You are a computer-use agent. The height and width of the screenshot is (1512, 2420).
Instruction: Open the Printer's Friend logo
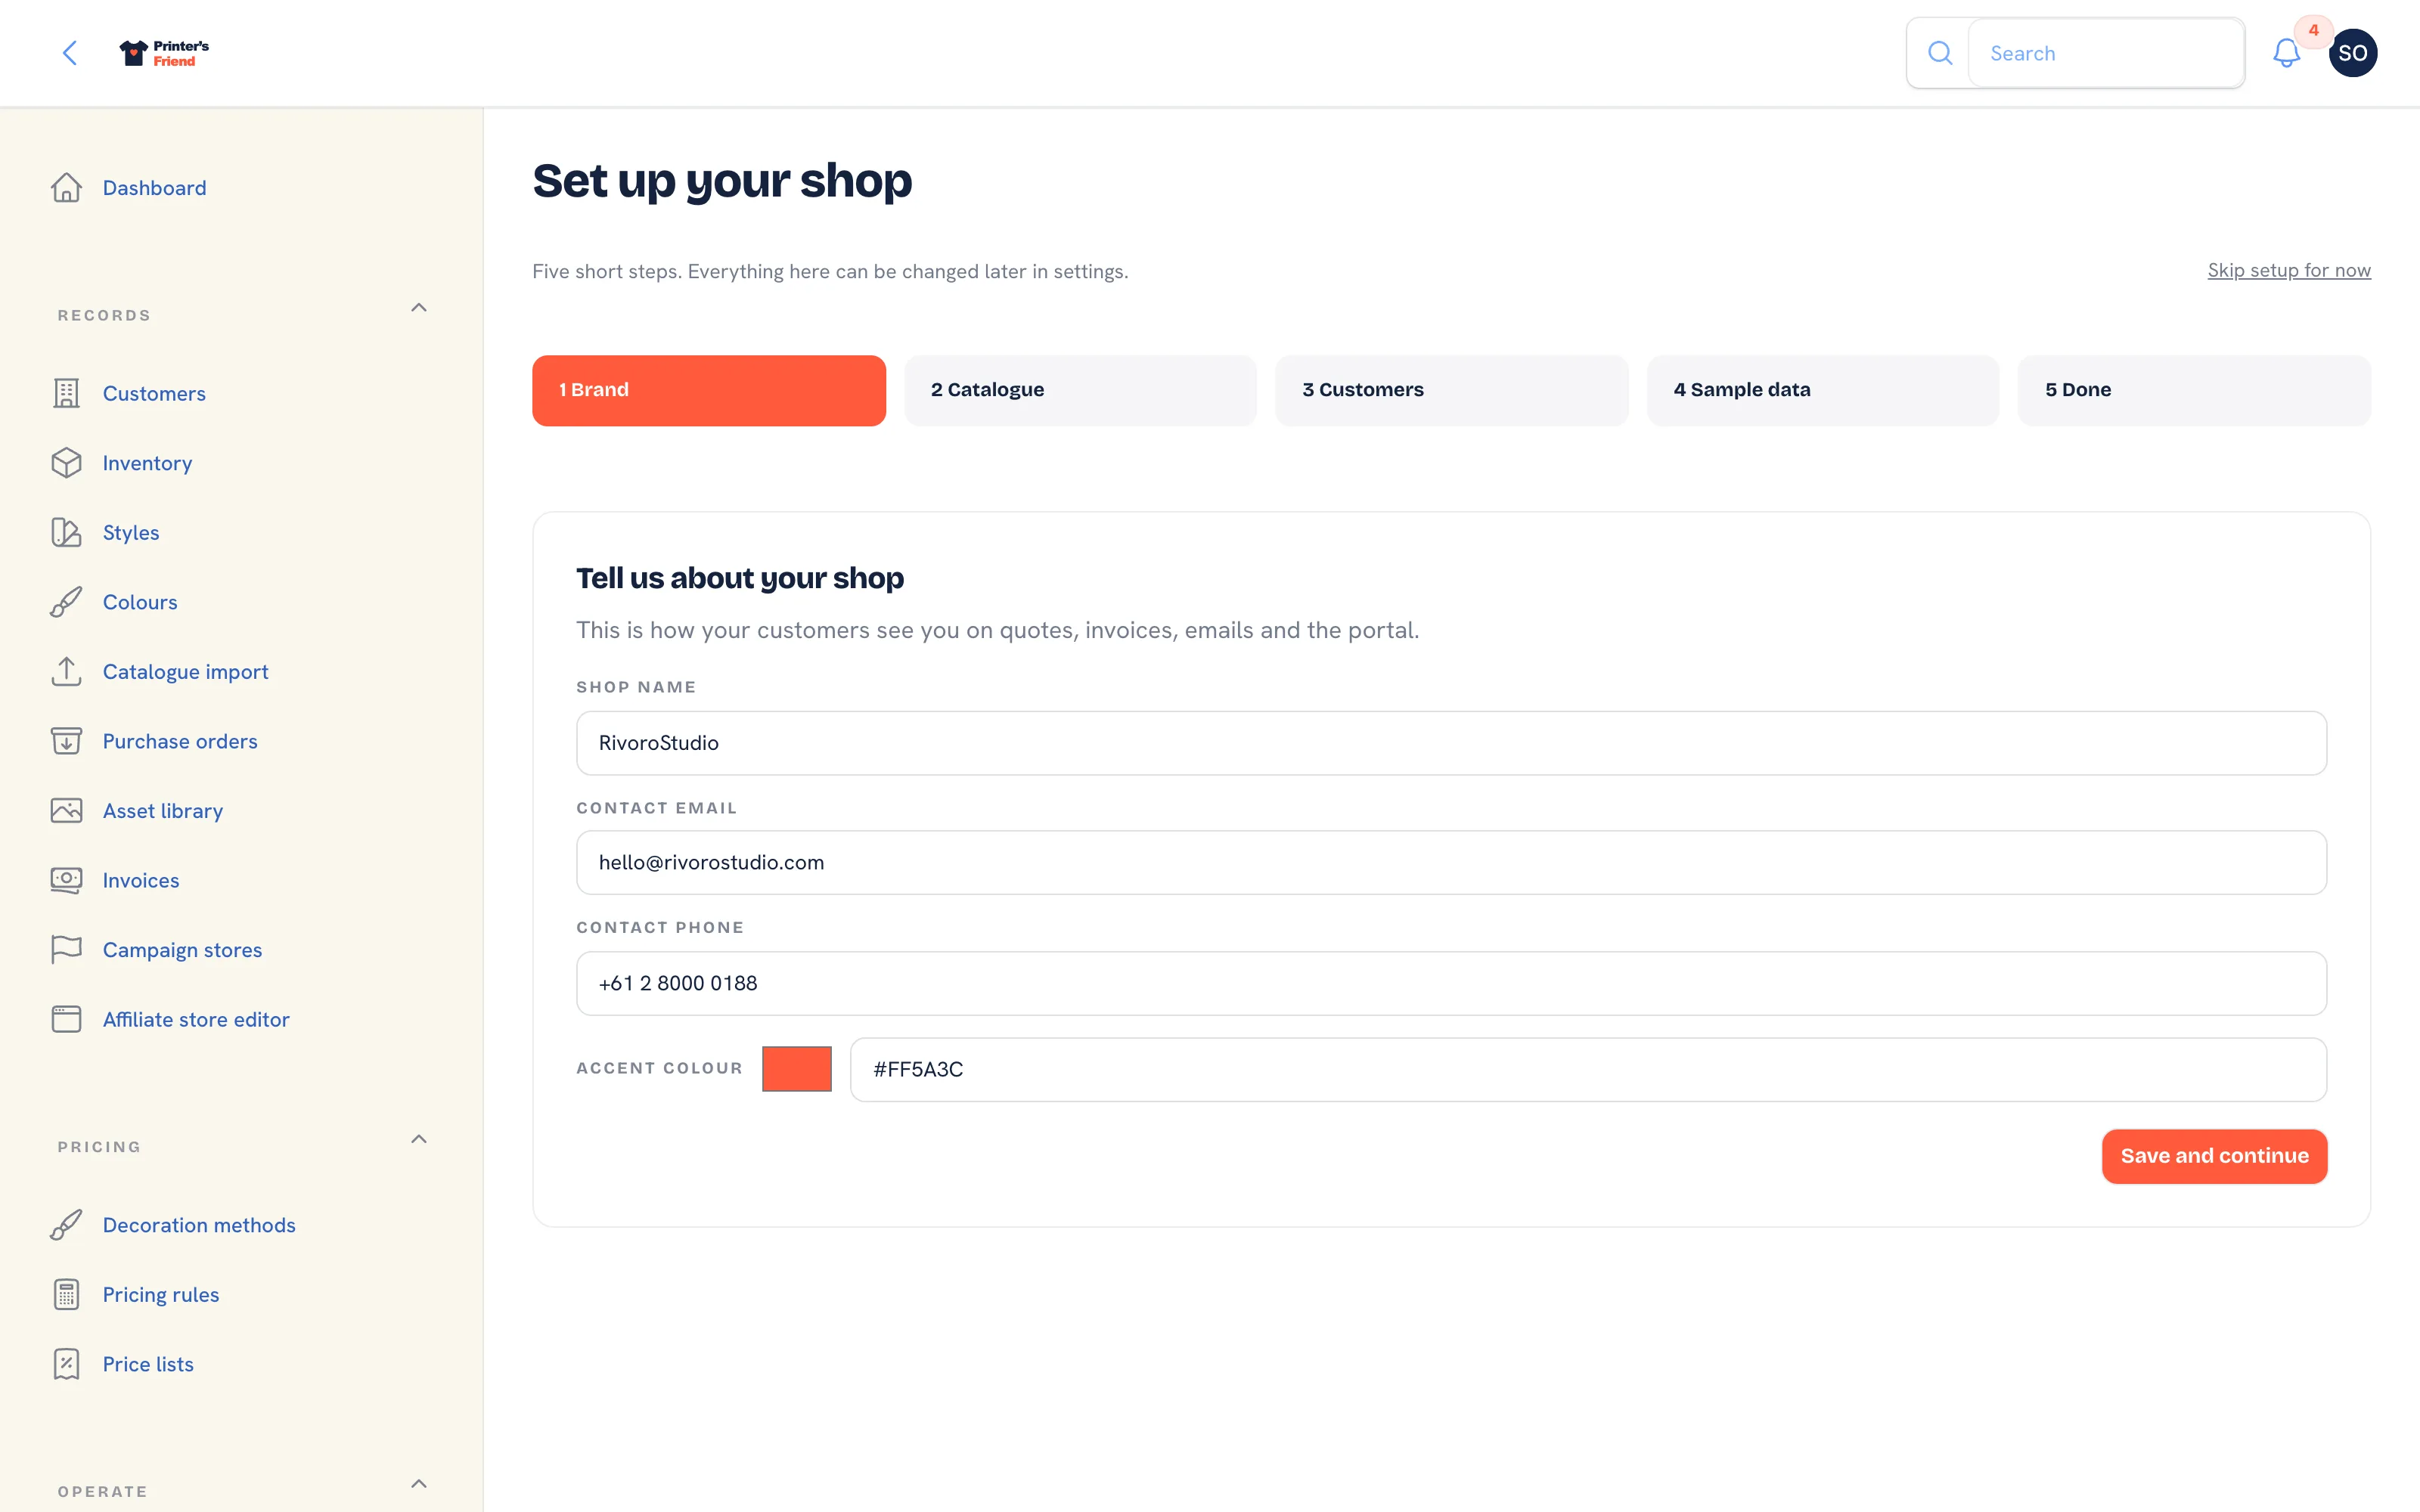pos(164,53)
